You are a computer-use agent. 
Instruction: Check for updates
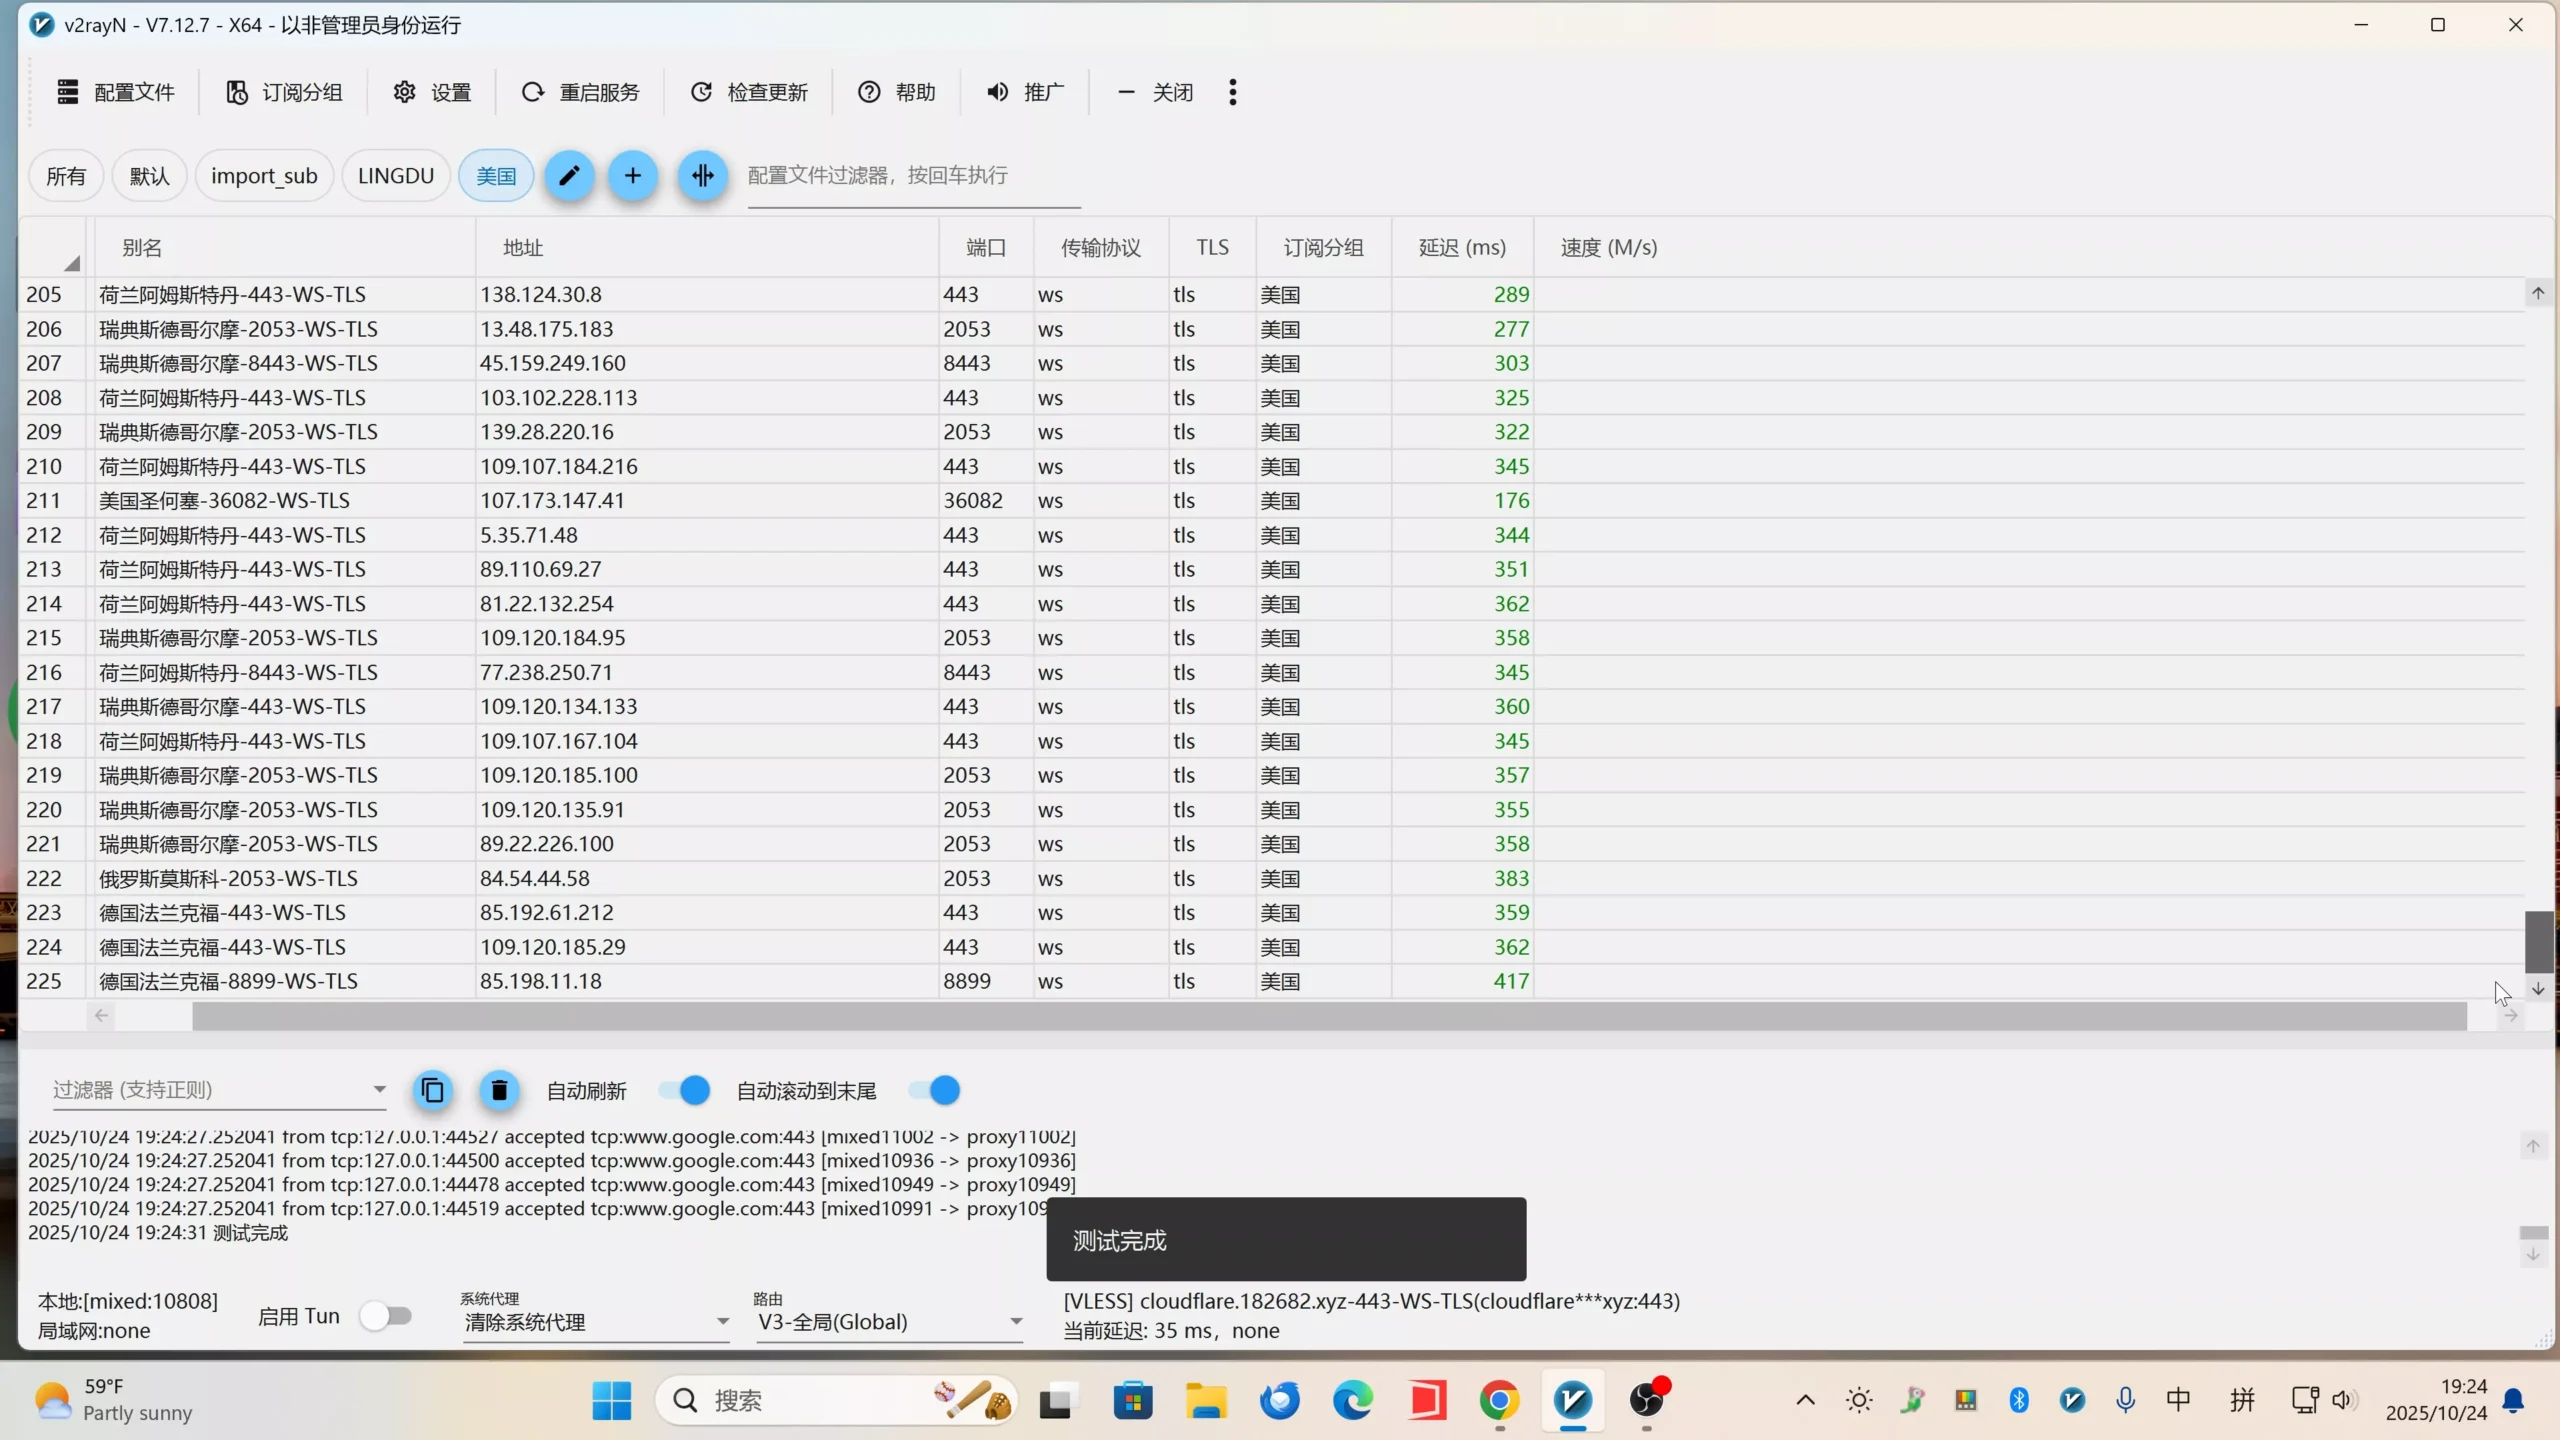click(x=748, y=91)
